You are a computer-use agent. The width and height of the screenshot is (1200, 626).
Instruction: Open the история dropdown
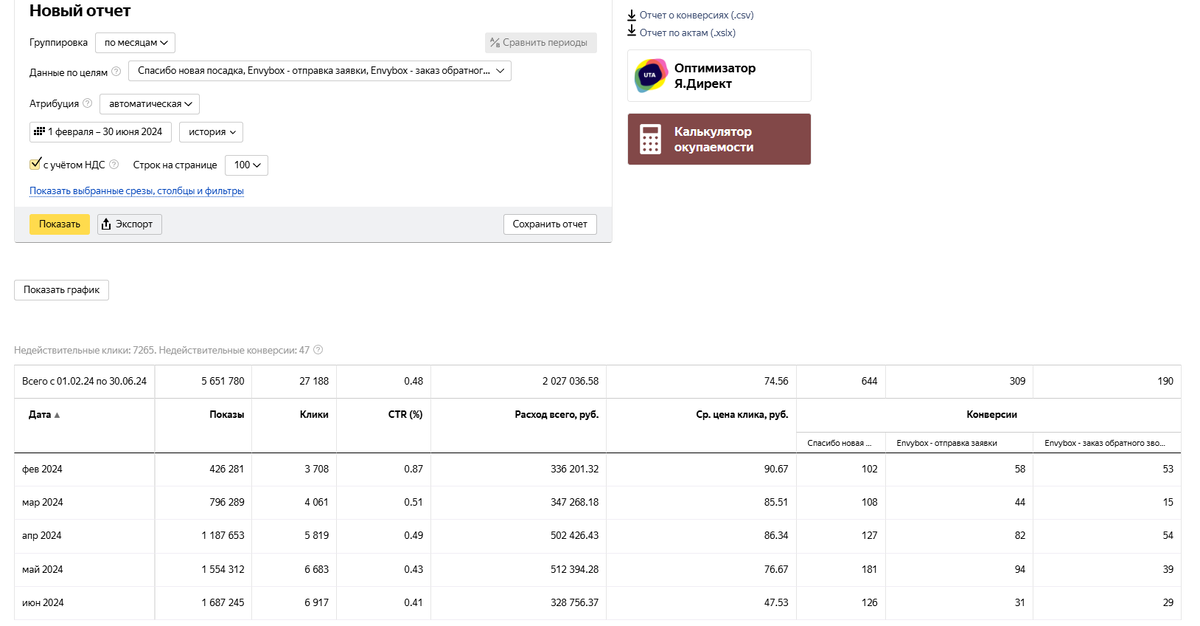click(211, 132)
